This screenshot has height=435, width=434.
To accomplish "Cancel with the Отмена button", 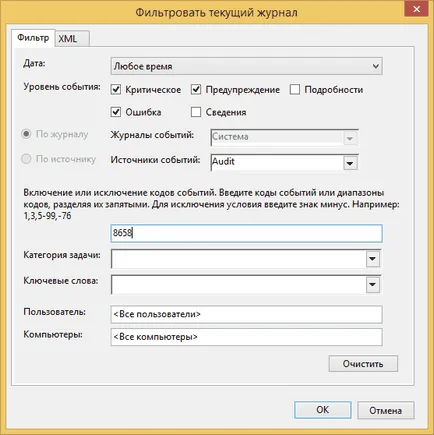I will click(x=386, y=410).
